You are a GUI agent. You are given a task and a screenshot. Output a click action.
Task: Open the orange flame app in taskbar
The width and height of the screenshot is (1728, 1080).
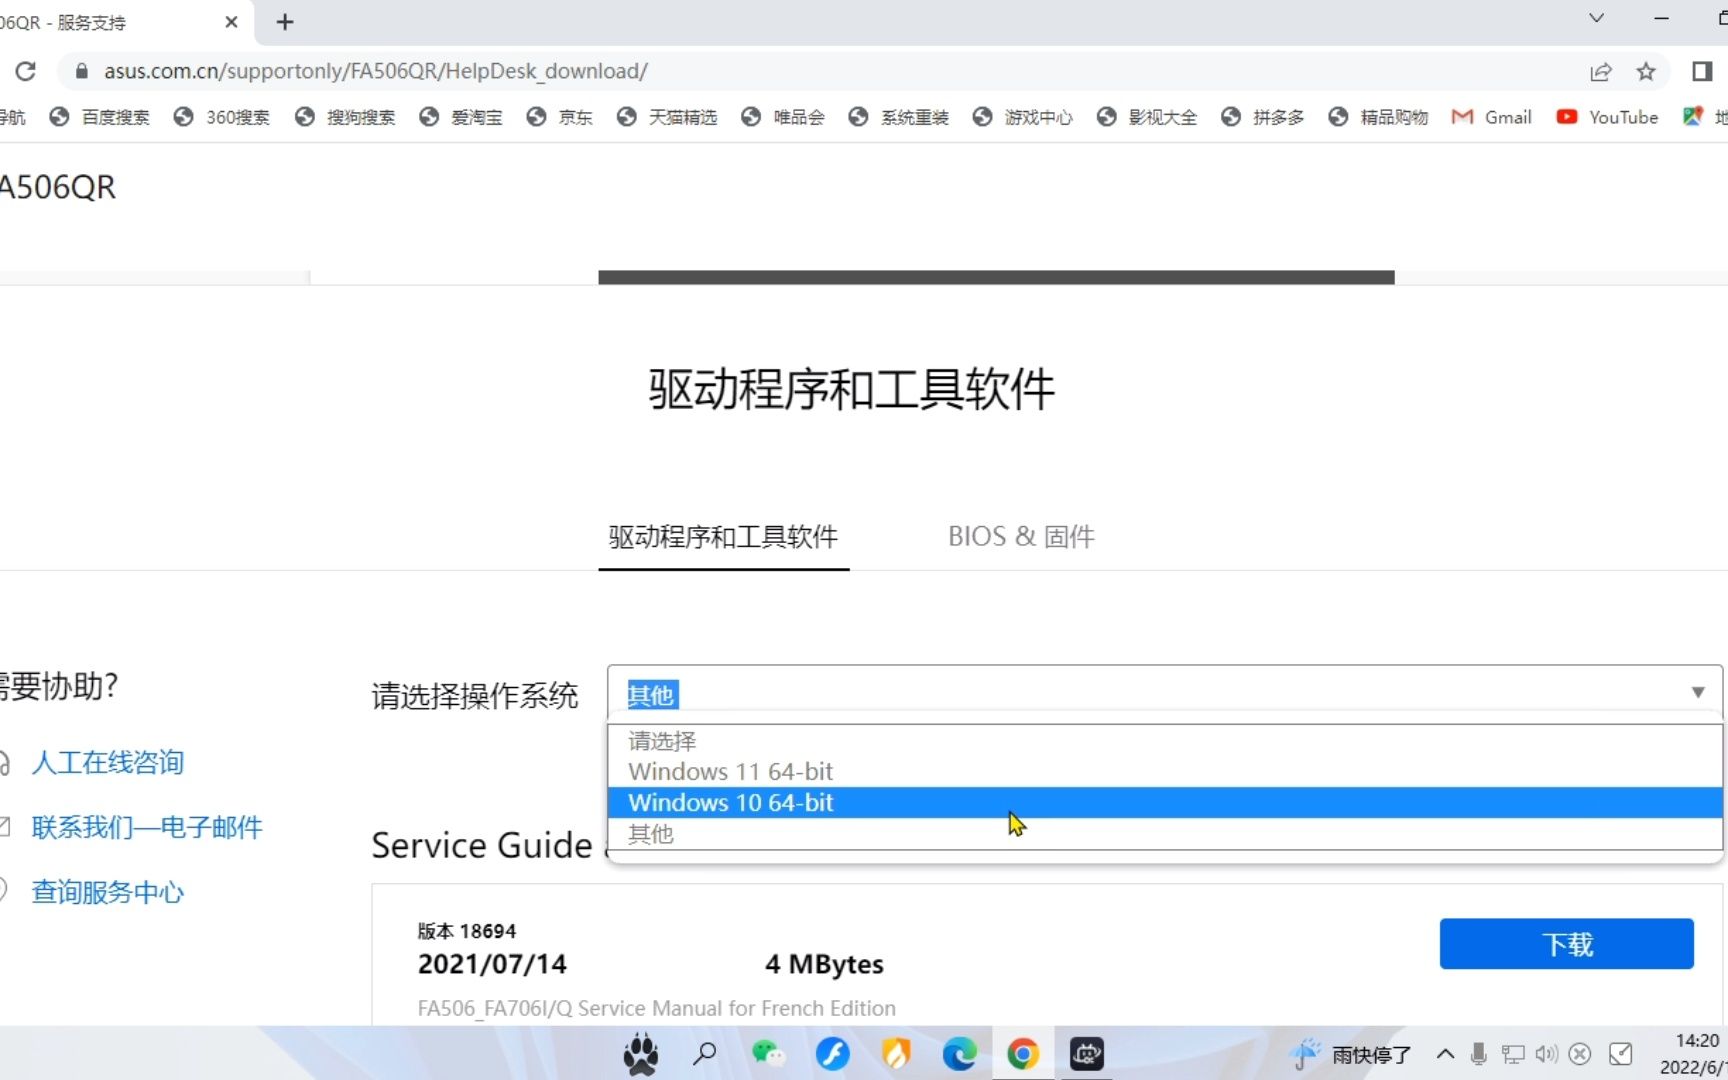coord(896,1053)
